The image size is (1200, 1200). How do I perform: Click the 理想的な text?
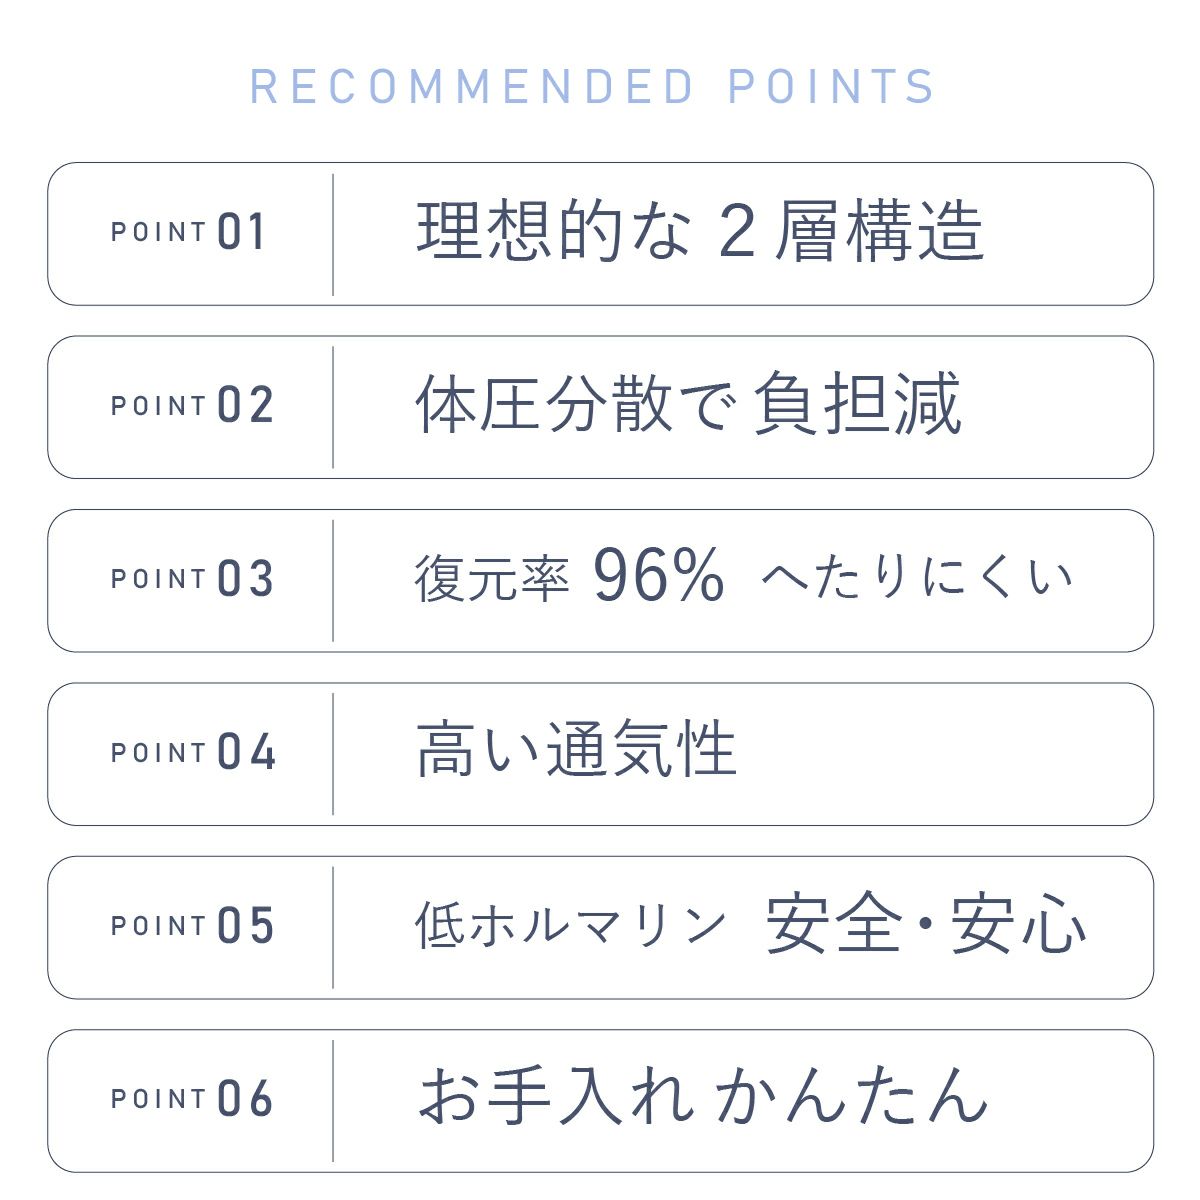(553, 232)
